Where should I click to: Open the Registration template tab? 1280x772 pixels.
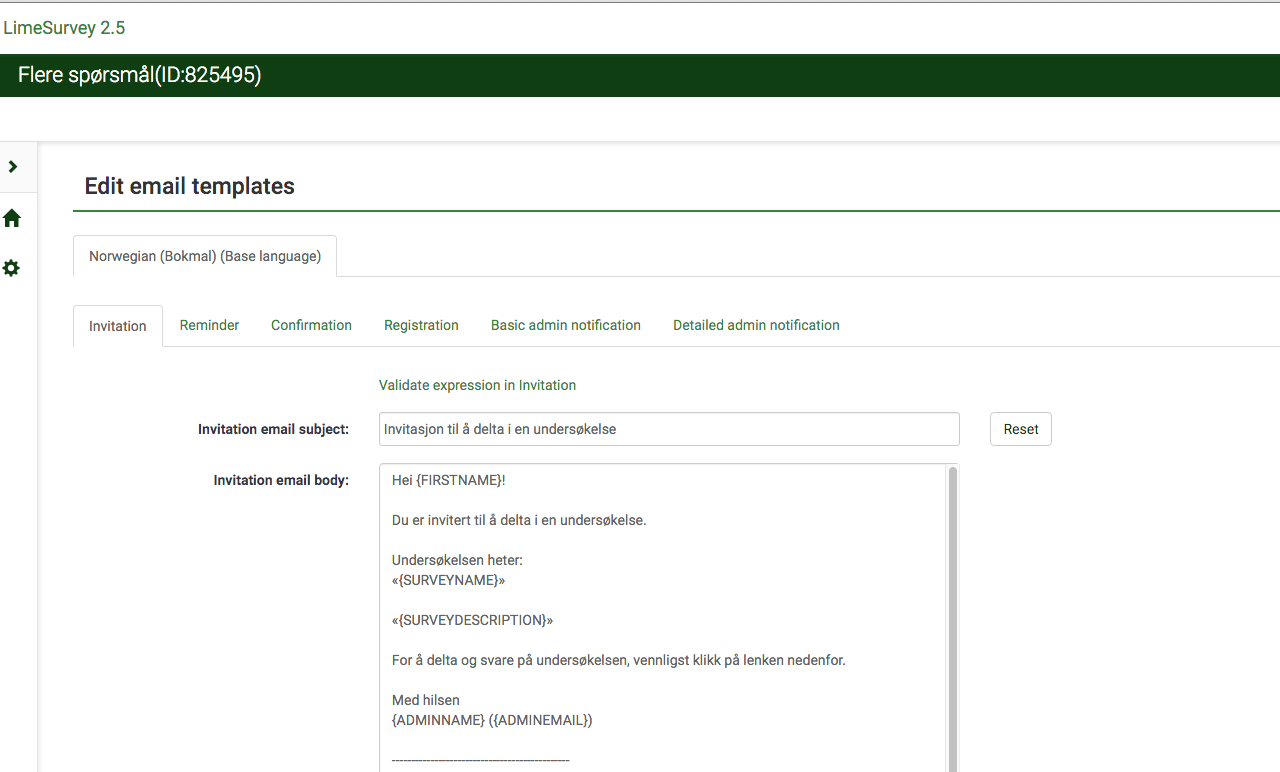pyautogui.click(x=421, y=325)
